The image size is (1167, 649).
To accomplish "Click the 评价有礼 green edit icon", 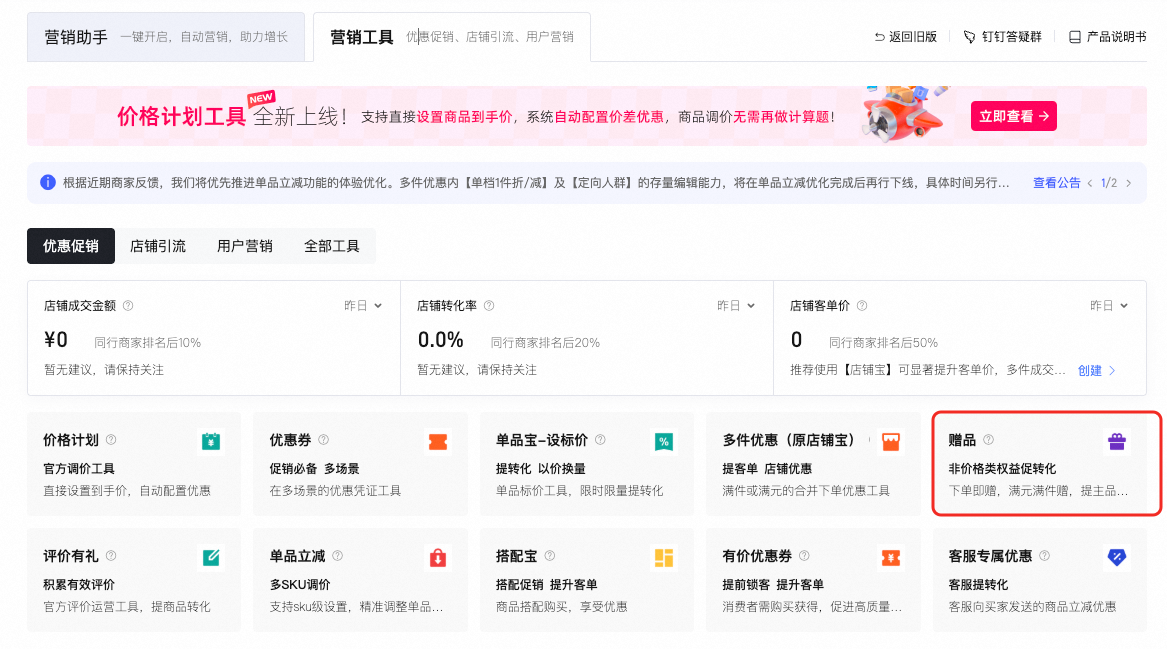I will (x=211, y=557).
